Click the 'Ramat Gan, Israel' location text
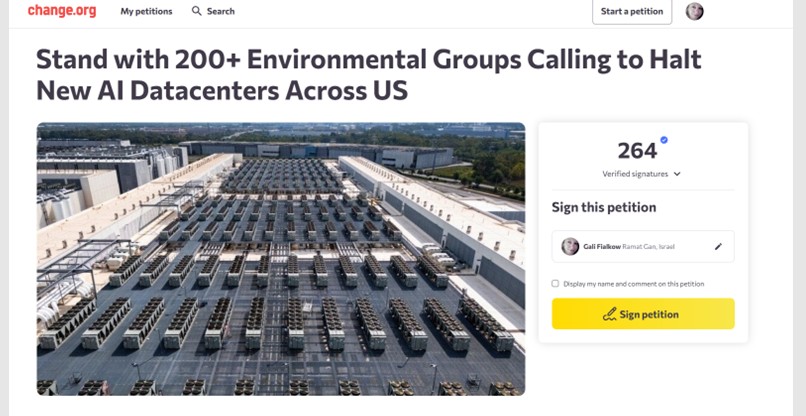Image resolution: width=806 pixels, height=416 pixels. pos(649,246)
